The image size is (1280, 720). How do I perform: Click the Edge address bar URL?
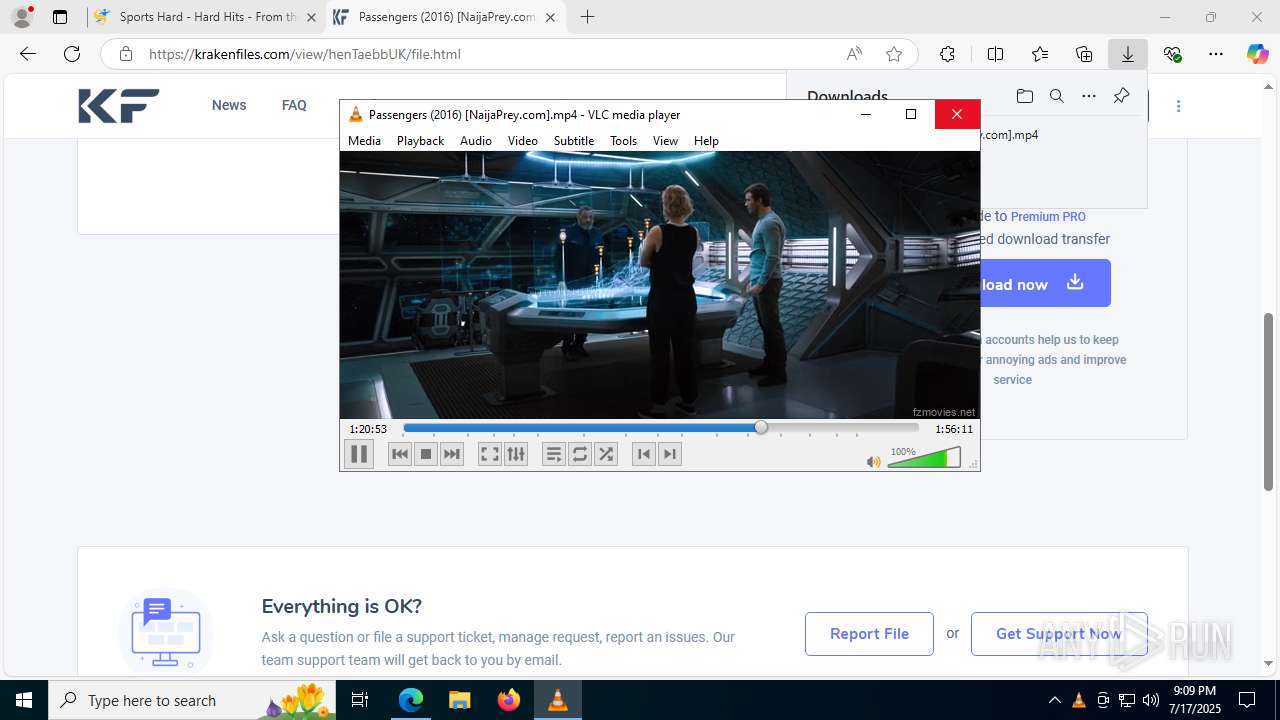pyautogui.click(x=304, y=54)
